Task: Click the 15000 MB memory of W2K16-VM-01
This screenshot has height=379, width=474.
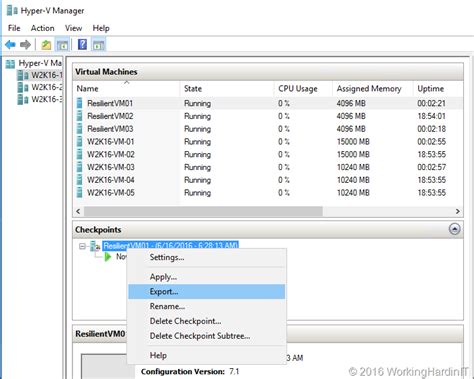Action: [x=353, y=142]
